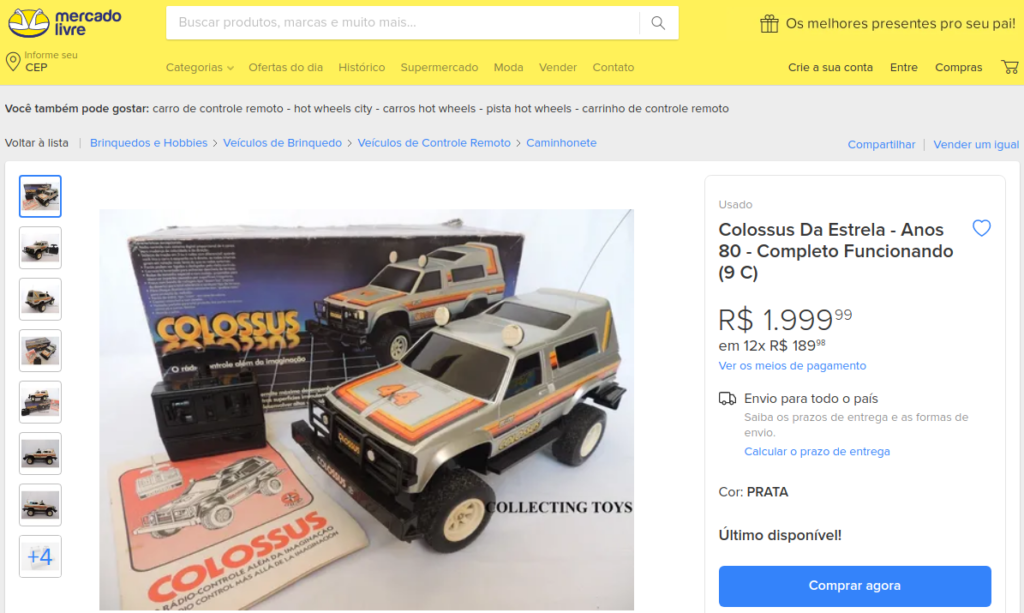Open the Ofertas do dia menu item
The image size is (1024, 613).
[x=285, y=67]
